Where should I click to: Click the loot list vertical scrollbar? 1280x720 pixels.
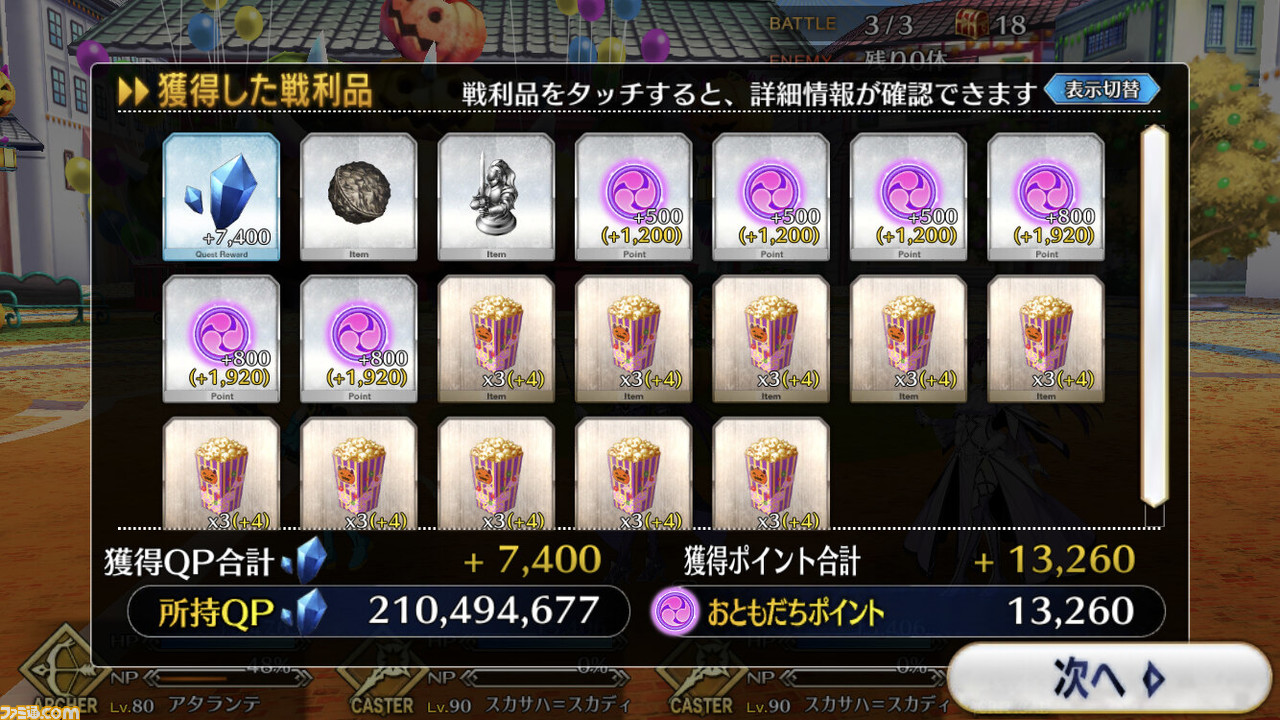pos(1155,315)
